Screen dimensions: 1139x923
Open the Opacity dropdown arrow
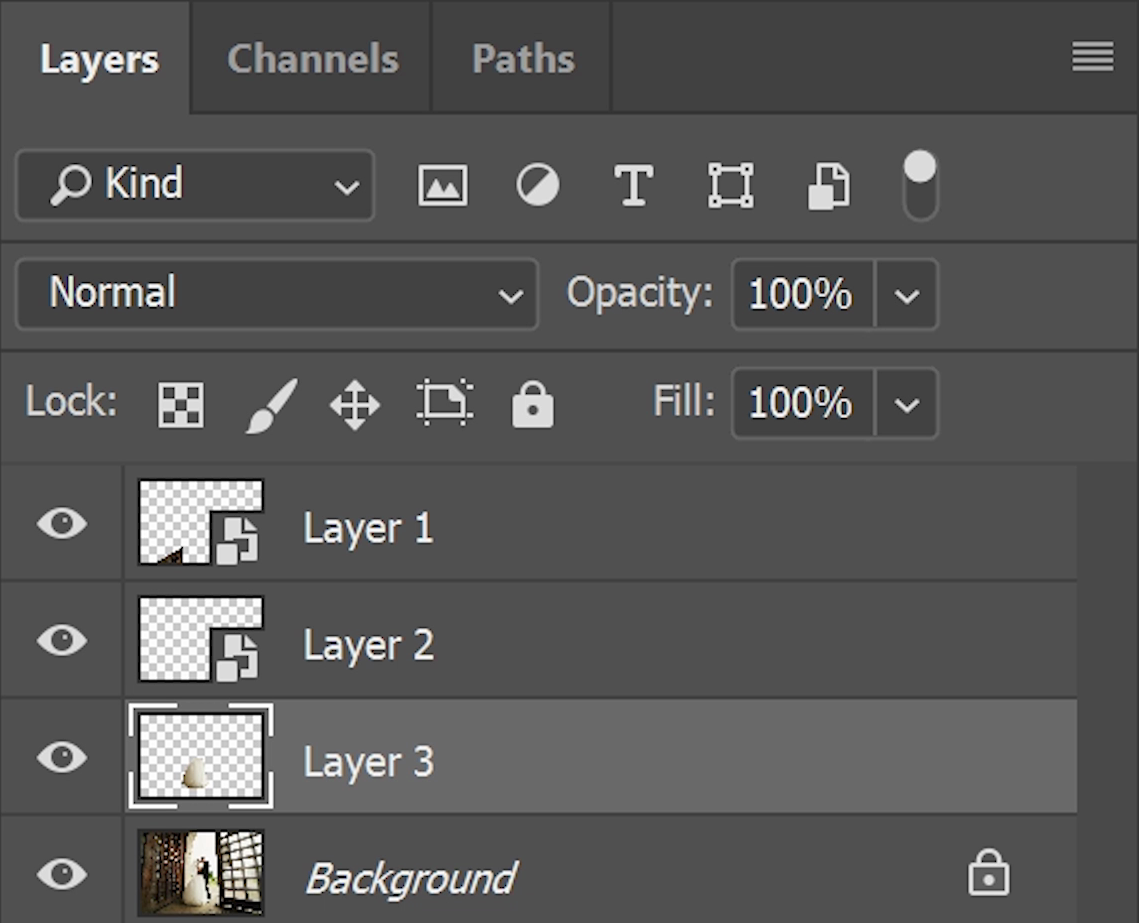[x=906, y=294]
